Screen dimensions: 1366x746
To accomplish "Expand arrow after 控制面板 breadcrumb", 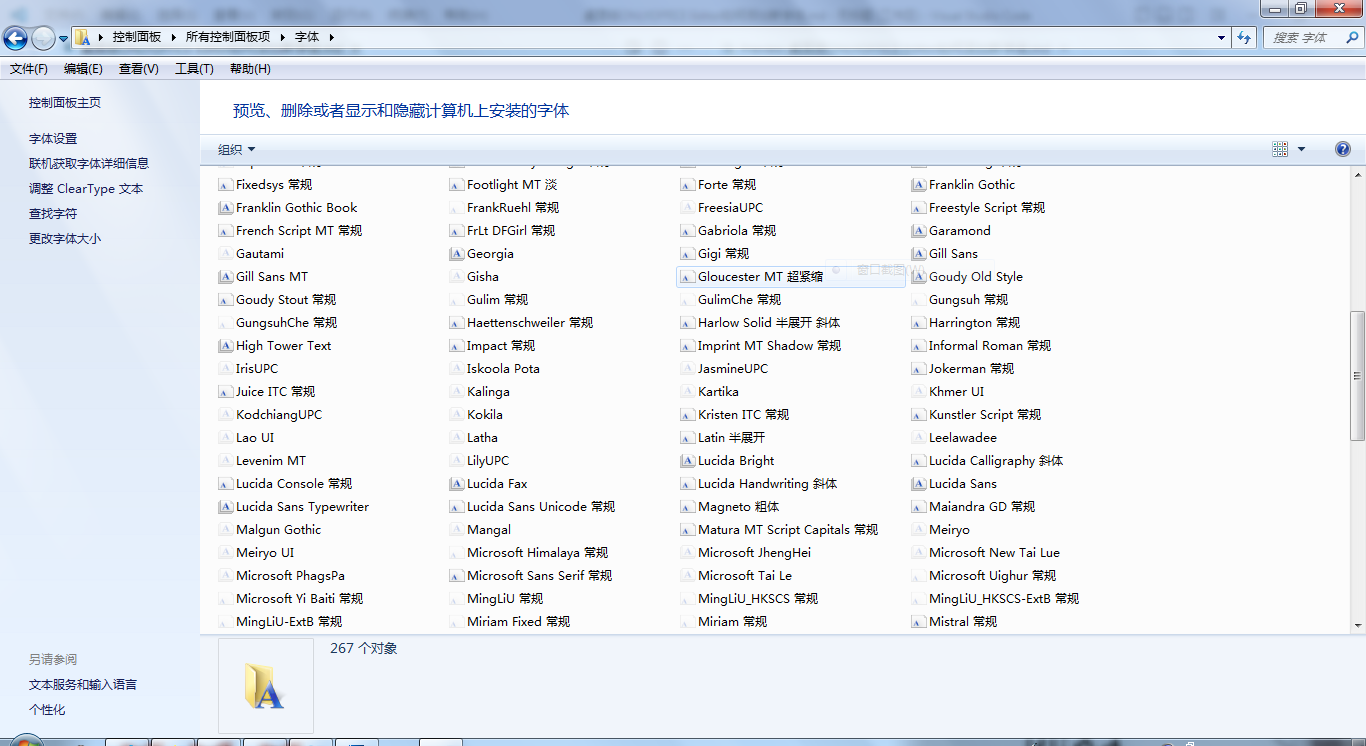I will (172, 37).
